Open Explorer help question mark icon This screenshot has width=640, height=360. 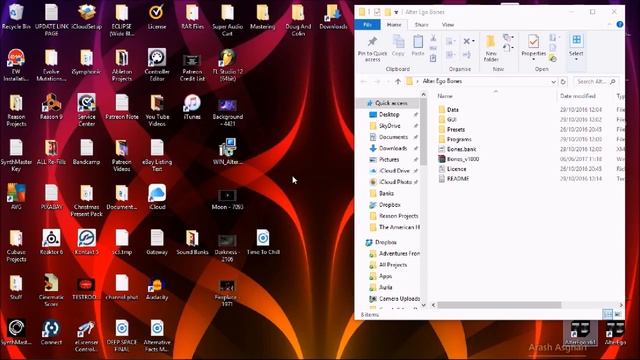[x=620, y=24]
